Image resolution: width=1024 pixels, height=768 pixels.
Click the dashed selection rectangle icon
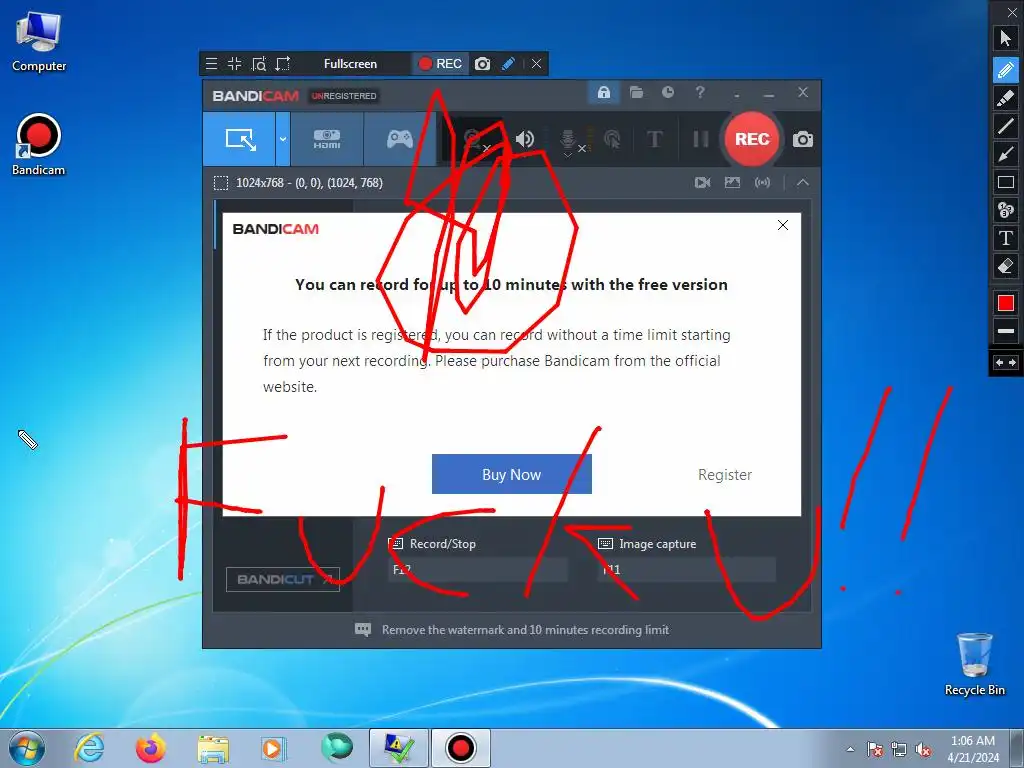pyautogui.click(x=221, y=183)
